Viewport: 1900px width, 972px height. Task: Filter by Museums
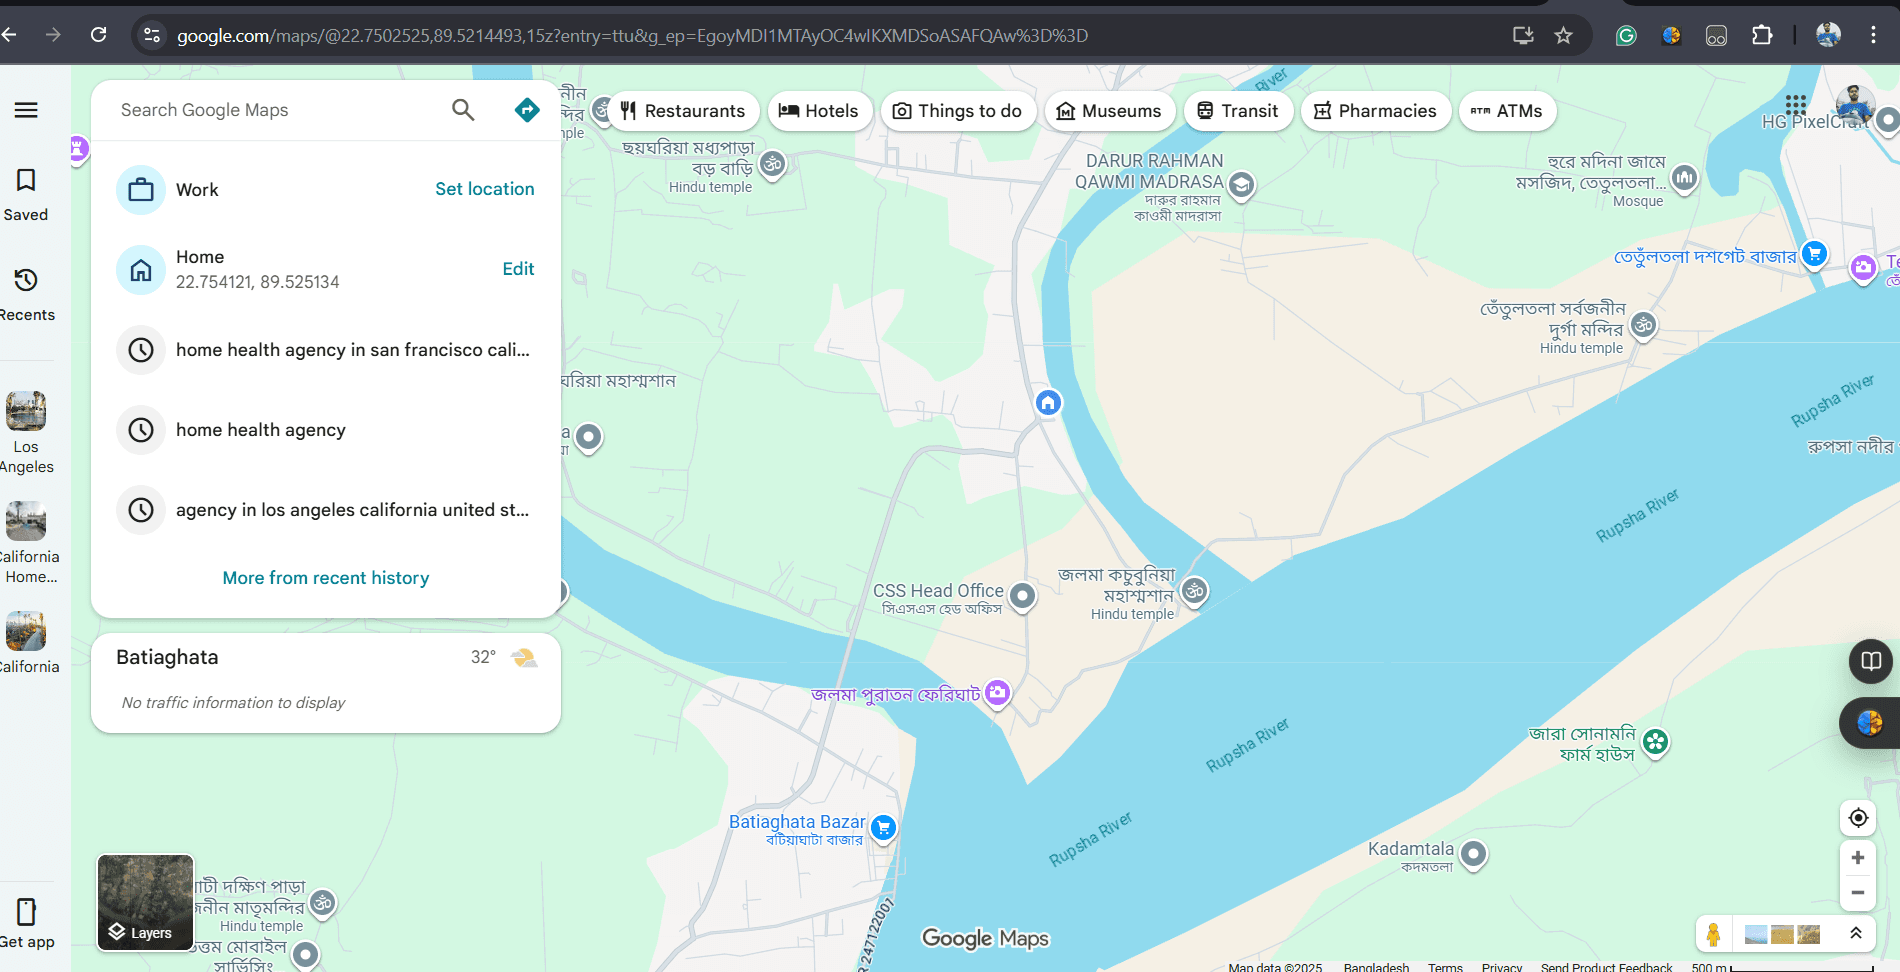[1109, 111]
